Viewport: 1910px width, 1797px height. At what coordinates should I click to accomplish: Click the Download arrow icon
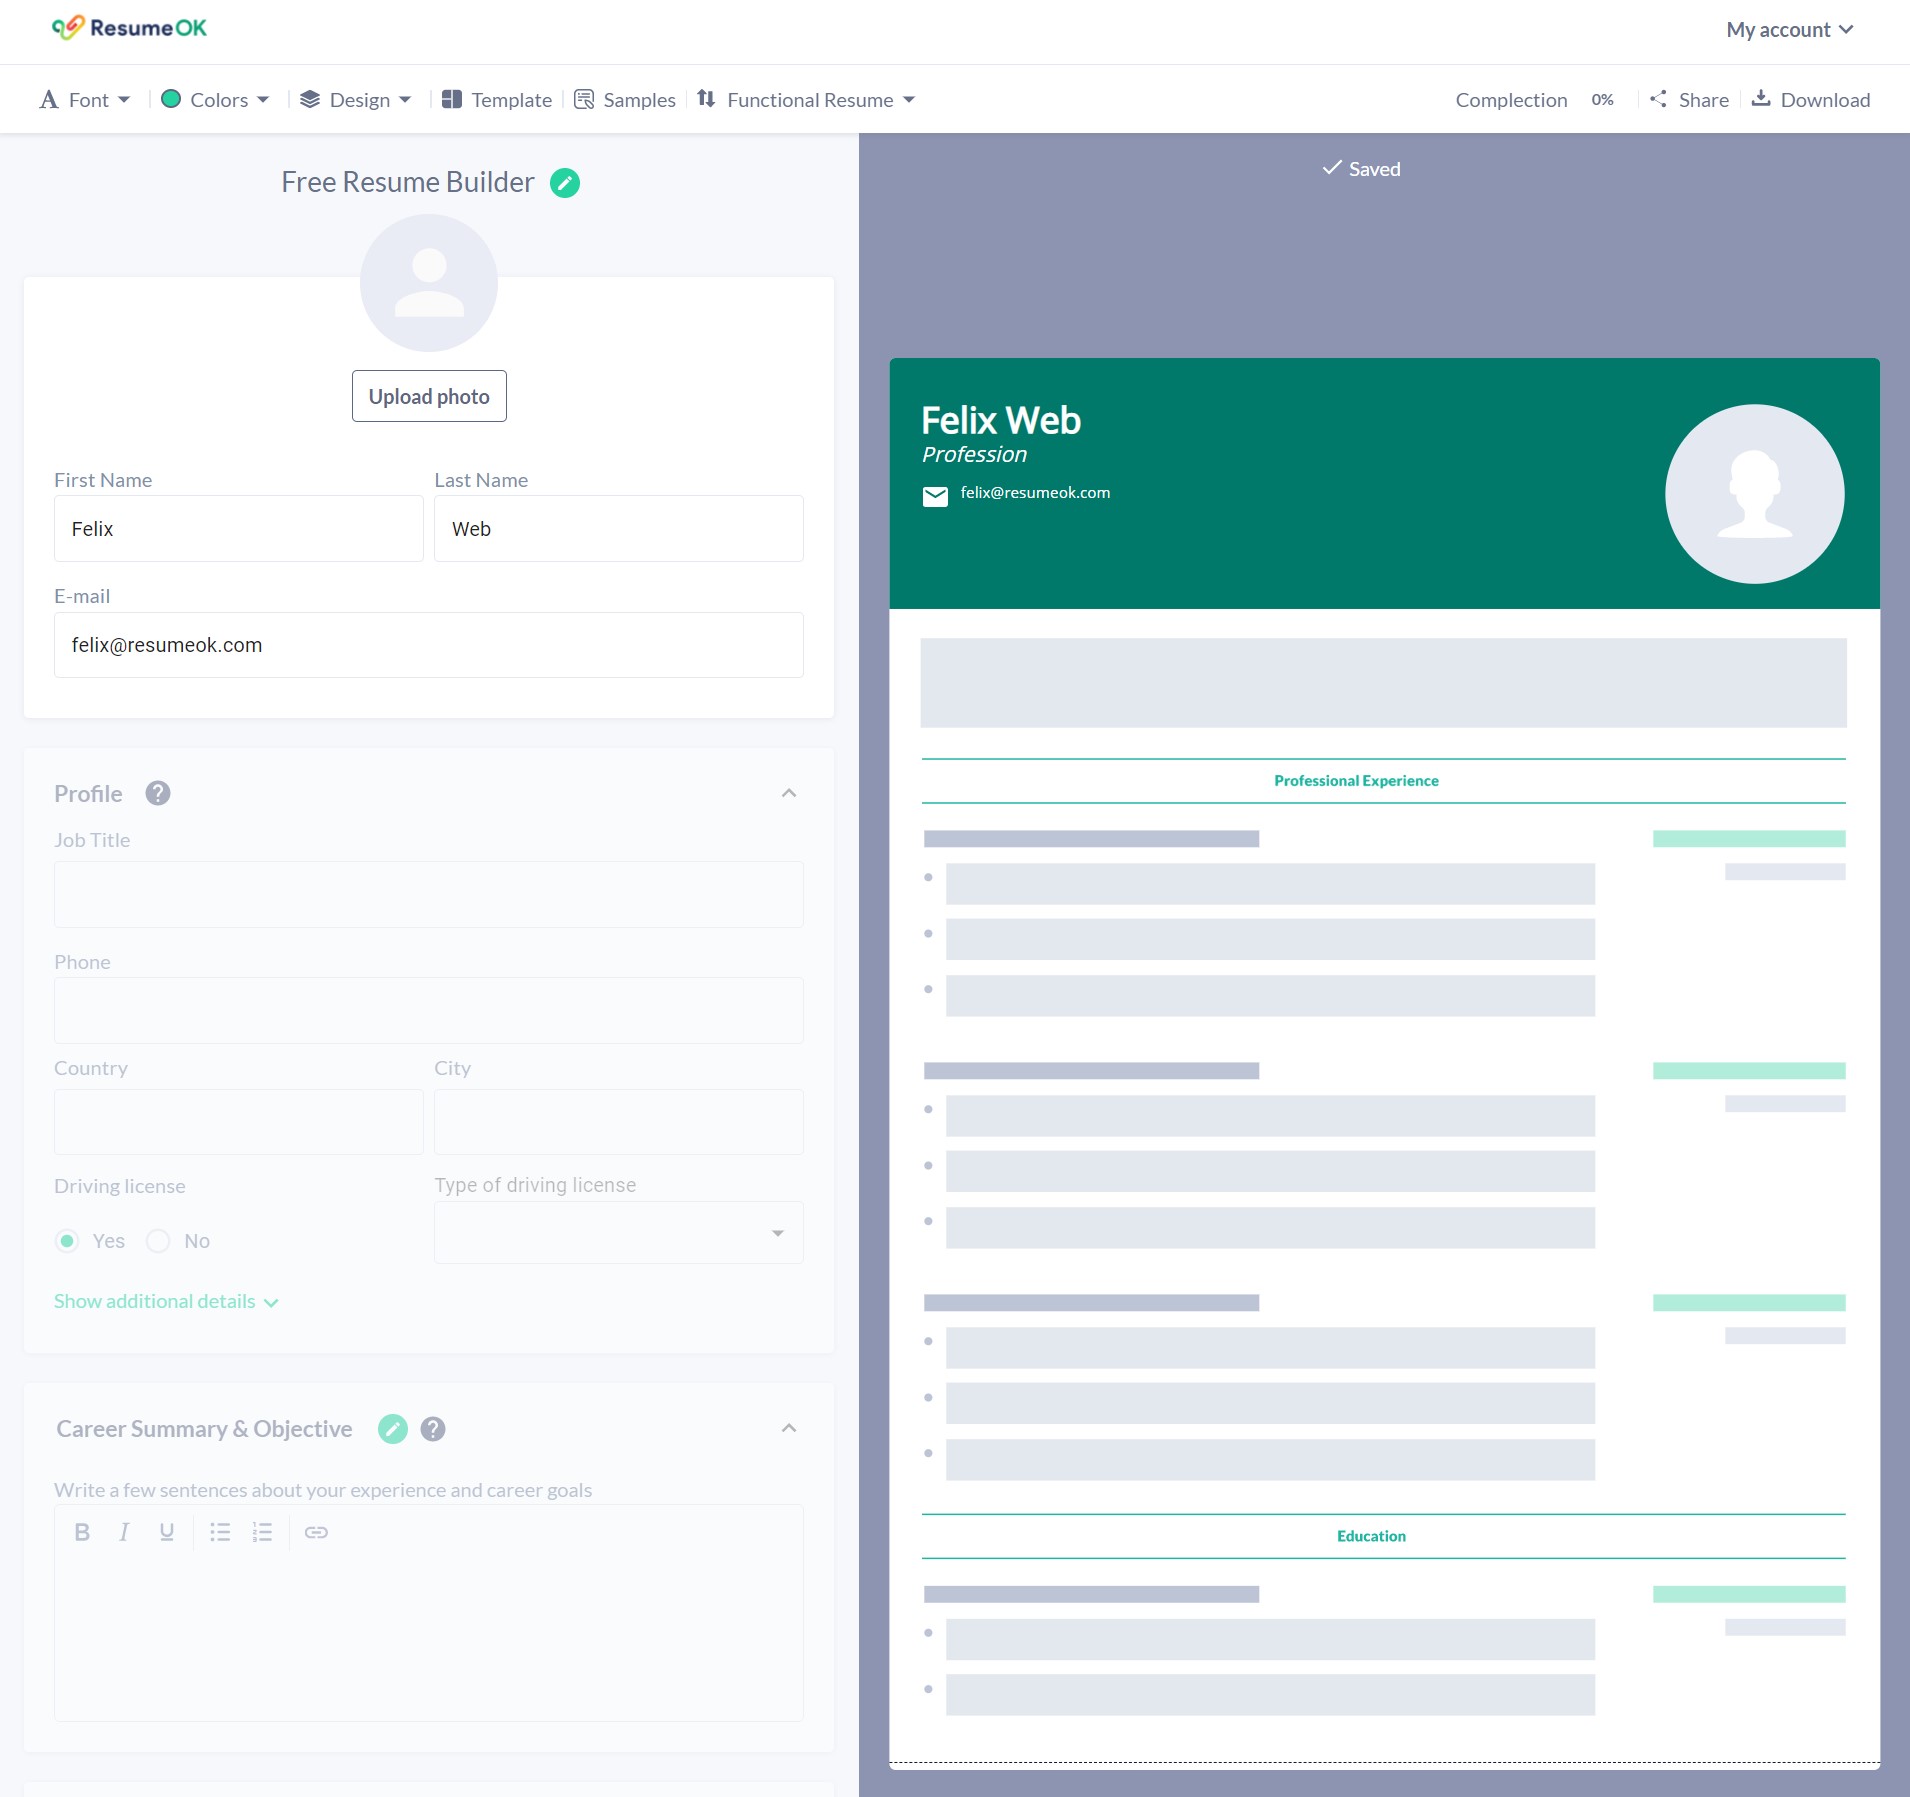click(1761, 97)
